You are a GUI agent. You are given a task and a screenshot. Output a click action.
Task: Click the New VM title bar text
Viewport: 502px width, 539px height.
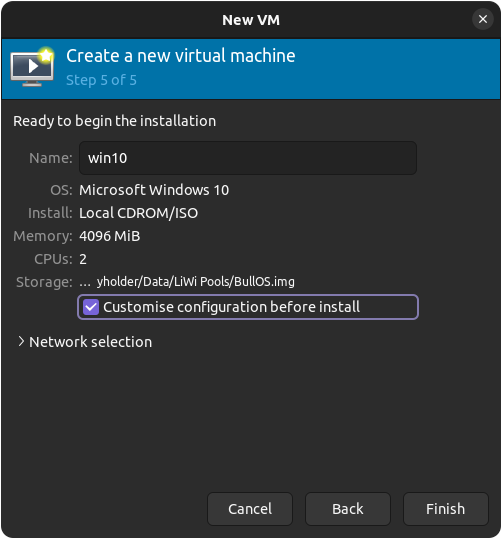251,20
